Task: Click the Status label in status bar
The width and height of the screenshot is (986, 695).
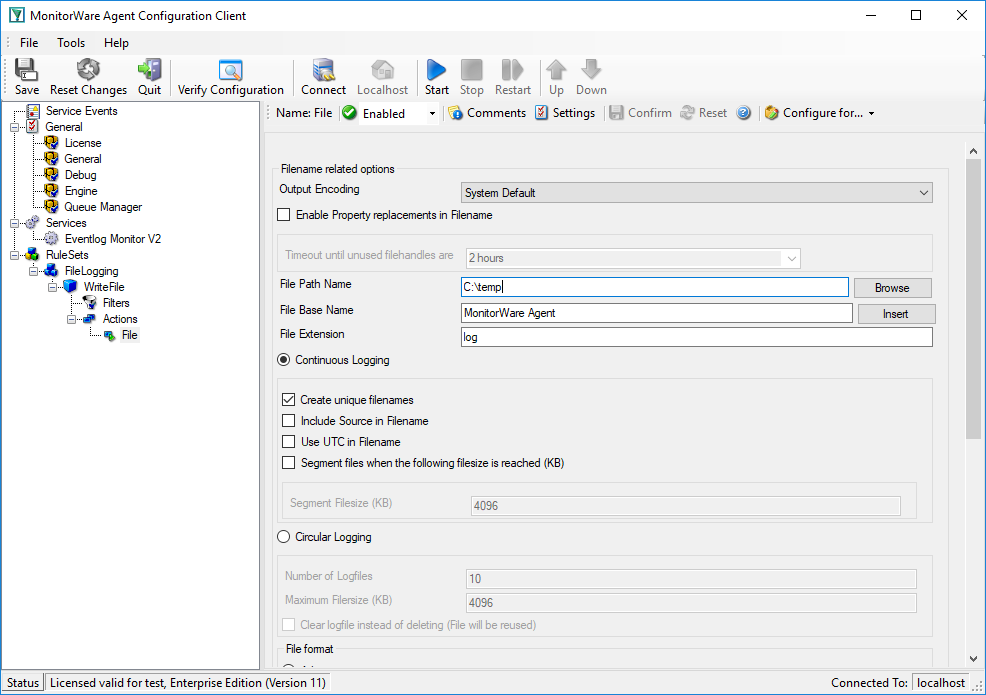Action: coord(23,682)
